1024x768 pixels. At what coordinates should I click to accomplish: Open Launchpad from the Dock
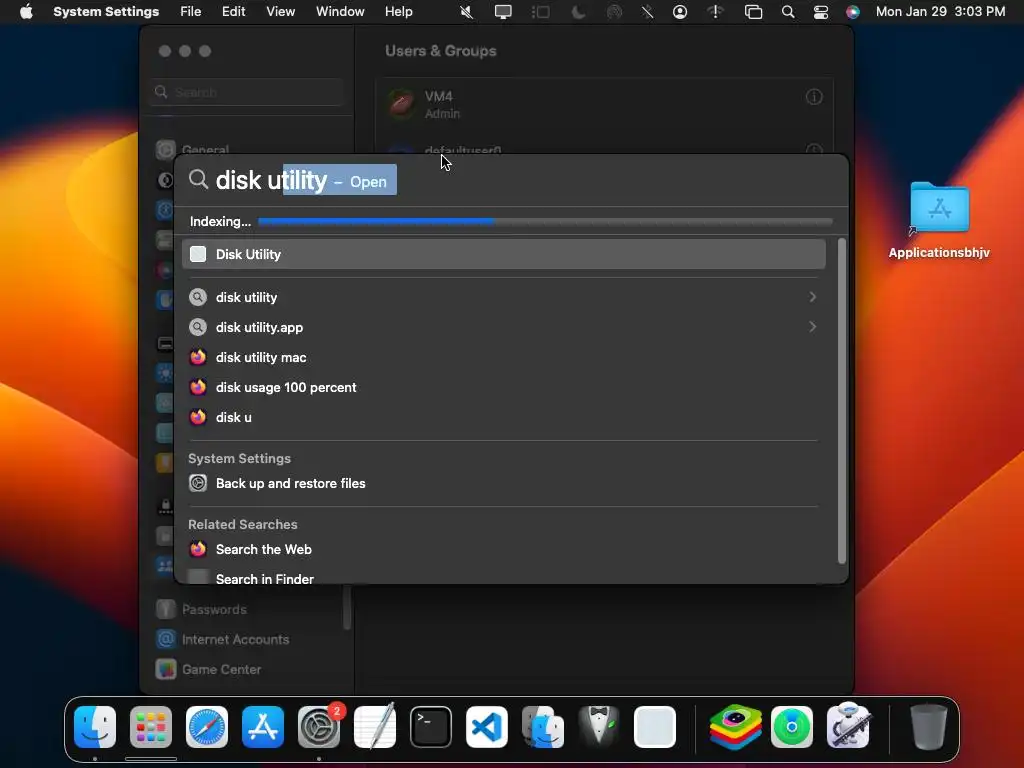point(151,726)
